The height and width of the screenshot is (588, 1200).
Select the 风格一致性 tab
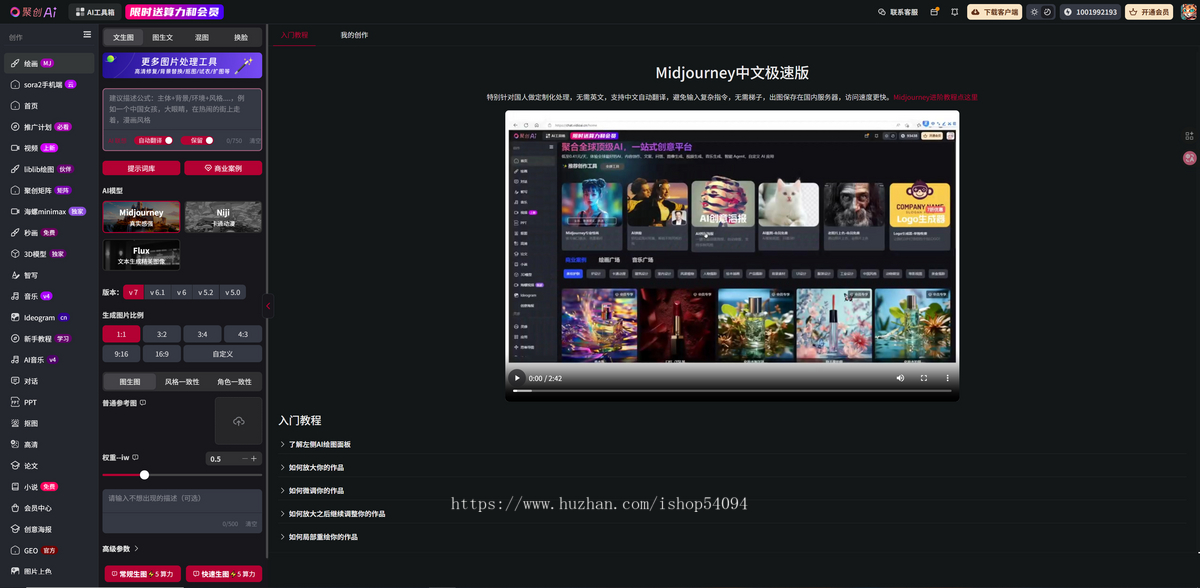pyautogui.click(x=182, y=382)
